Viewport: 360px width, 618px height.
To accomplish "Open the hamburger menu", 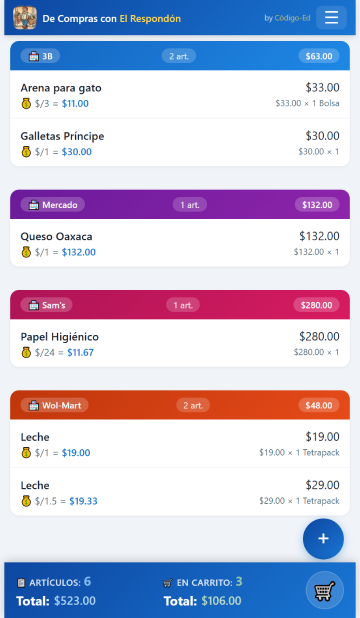I will [x=331, y=18].
